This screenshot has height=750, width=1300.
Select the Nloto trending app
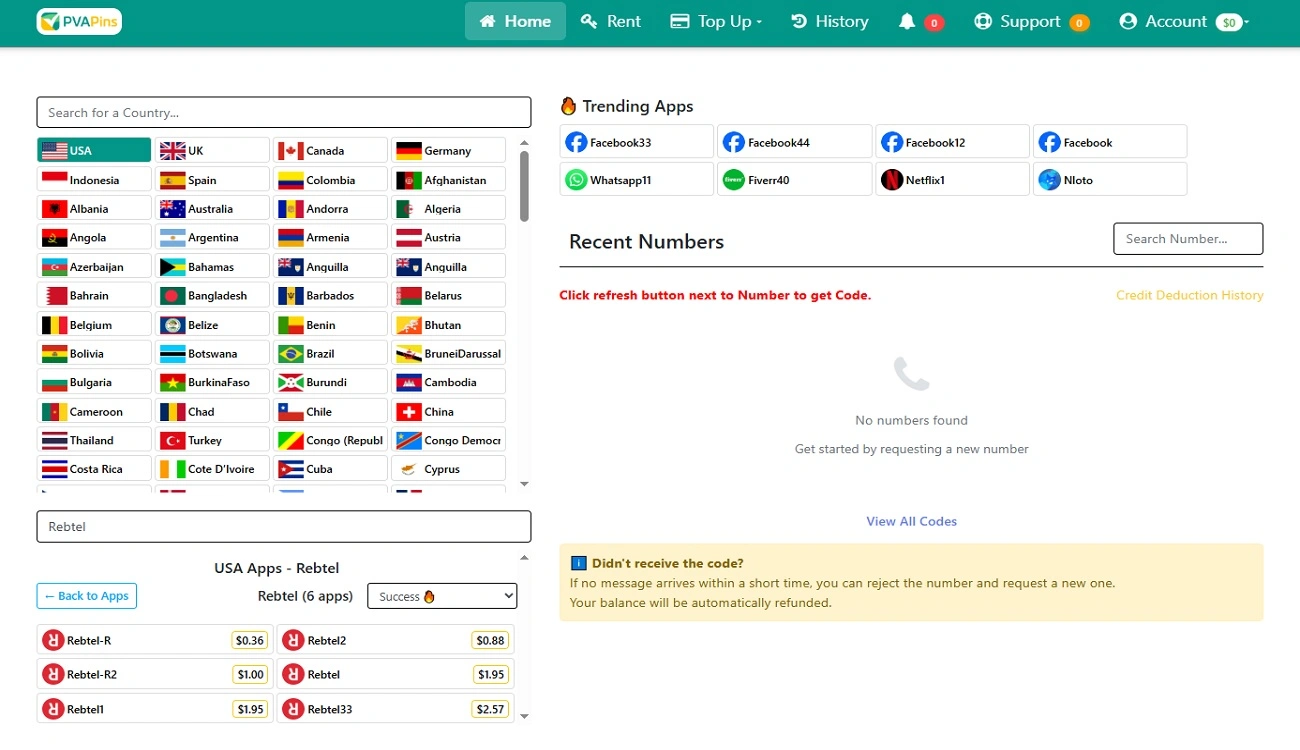pos(1110,180)
